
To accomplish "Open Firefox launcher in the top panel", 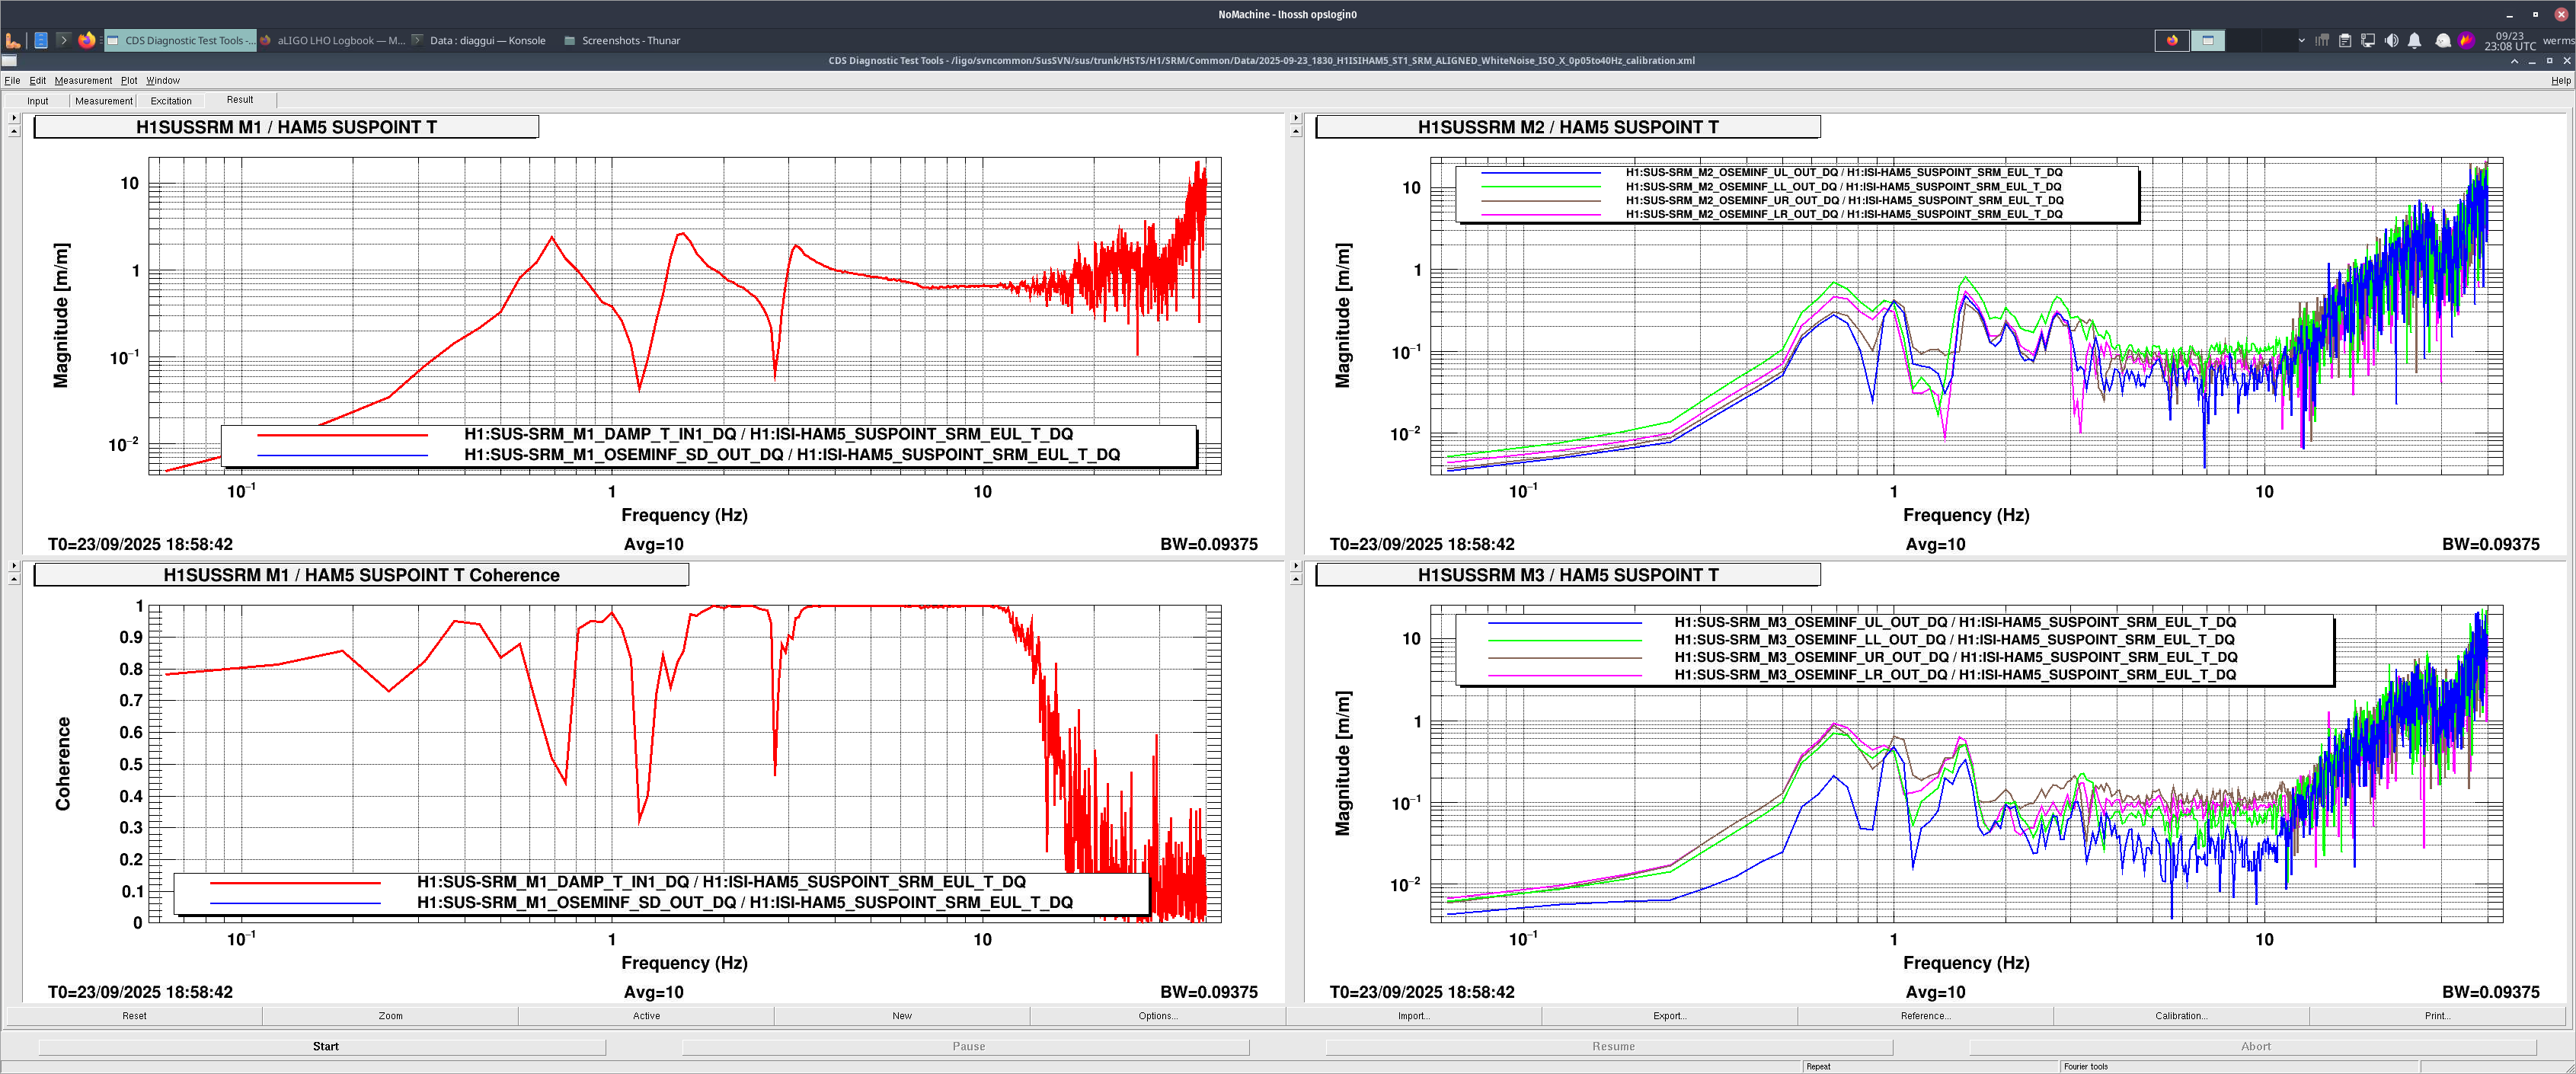I will click(87, 40).
